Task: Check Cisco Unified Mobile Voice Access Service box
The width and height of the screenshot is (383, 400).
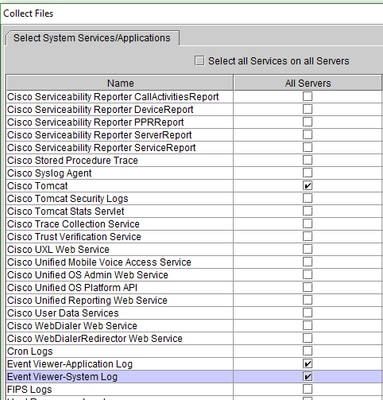Action: click(x=308, y=262)
